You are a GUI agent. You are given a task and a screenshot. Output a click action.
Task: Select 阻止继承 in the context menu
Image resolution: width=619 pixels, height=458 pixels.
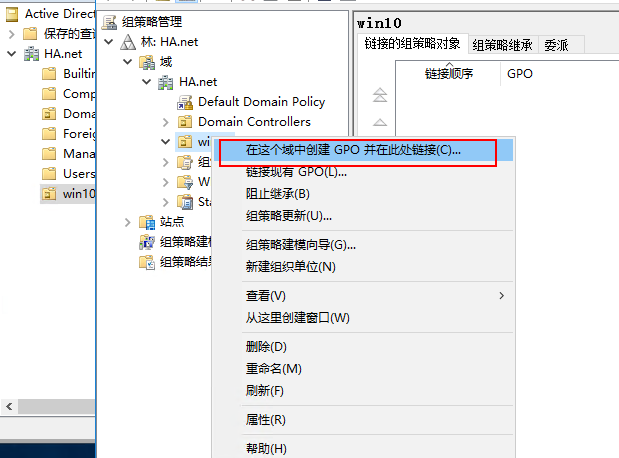pyautogui.click(x=277, y=193)
